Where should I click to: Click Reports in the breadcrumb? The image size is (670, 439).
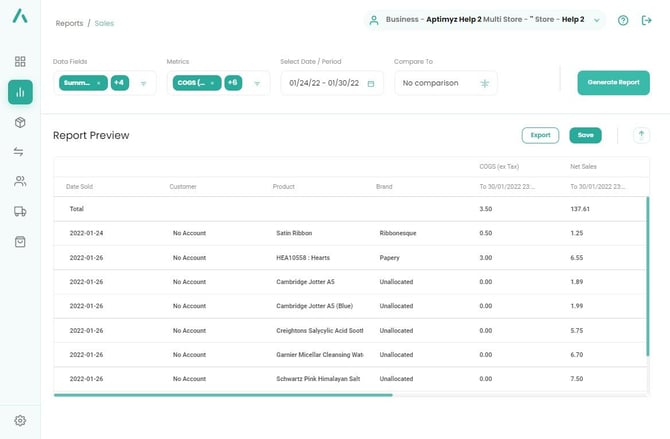(x=68, y=23)
